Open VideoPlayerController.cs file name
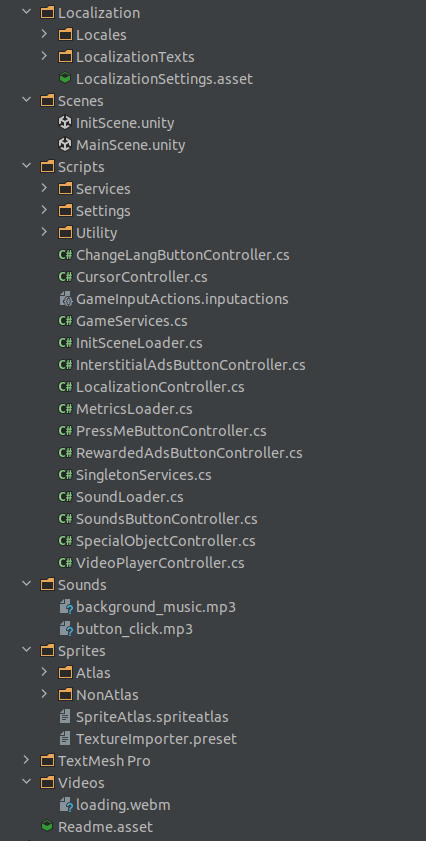426x841 pixels. tap(160, 563)
